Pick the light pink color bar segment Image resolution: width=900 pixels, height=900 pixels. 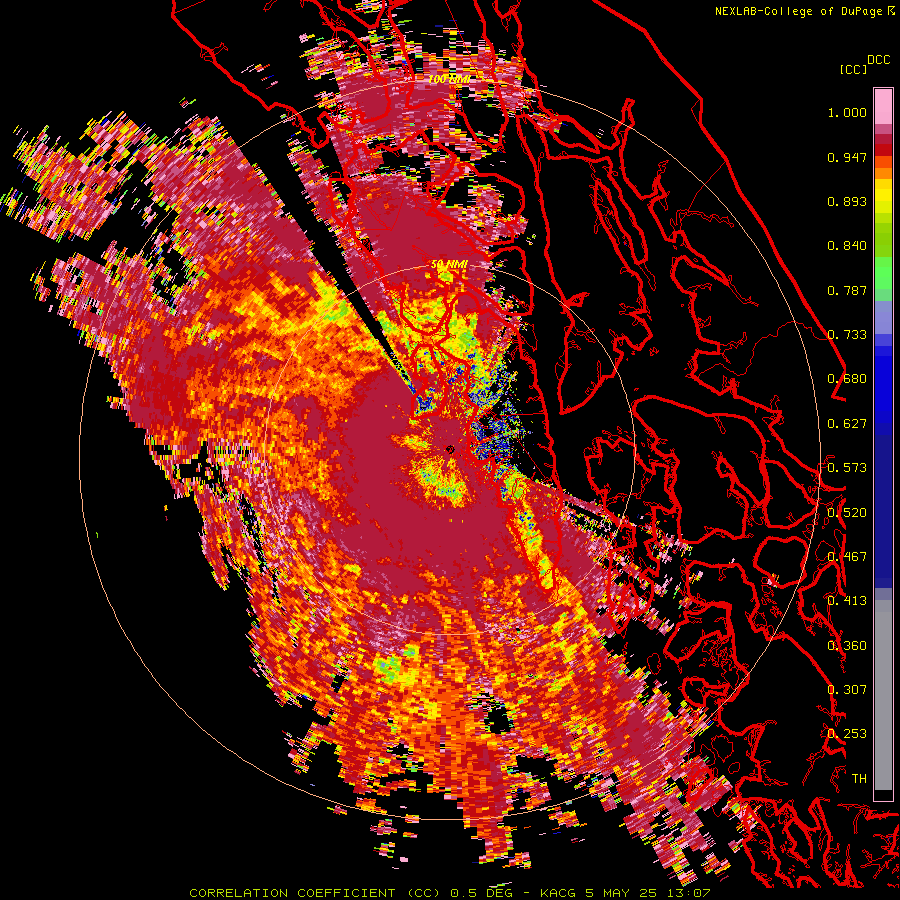tap(883, 106)
